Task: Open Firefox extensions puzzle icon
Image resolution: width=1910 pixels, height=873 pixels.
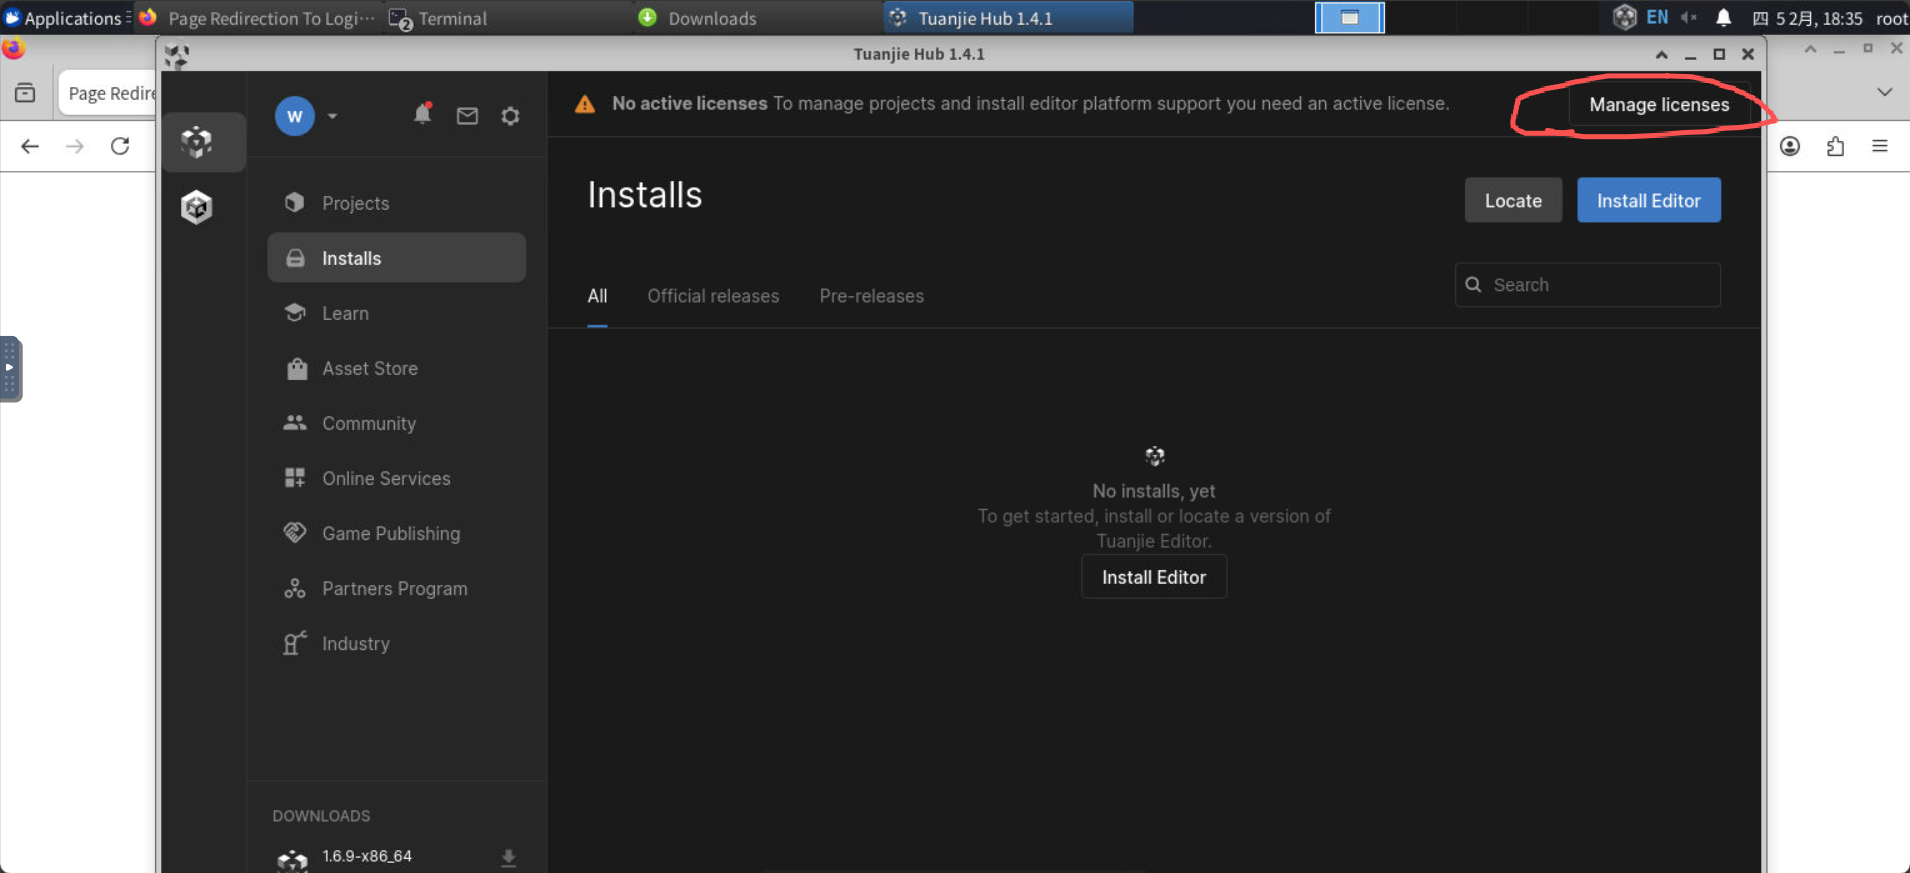Action: tap(1835, 146)
